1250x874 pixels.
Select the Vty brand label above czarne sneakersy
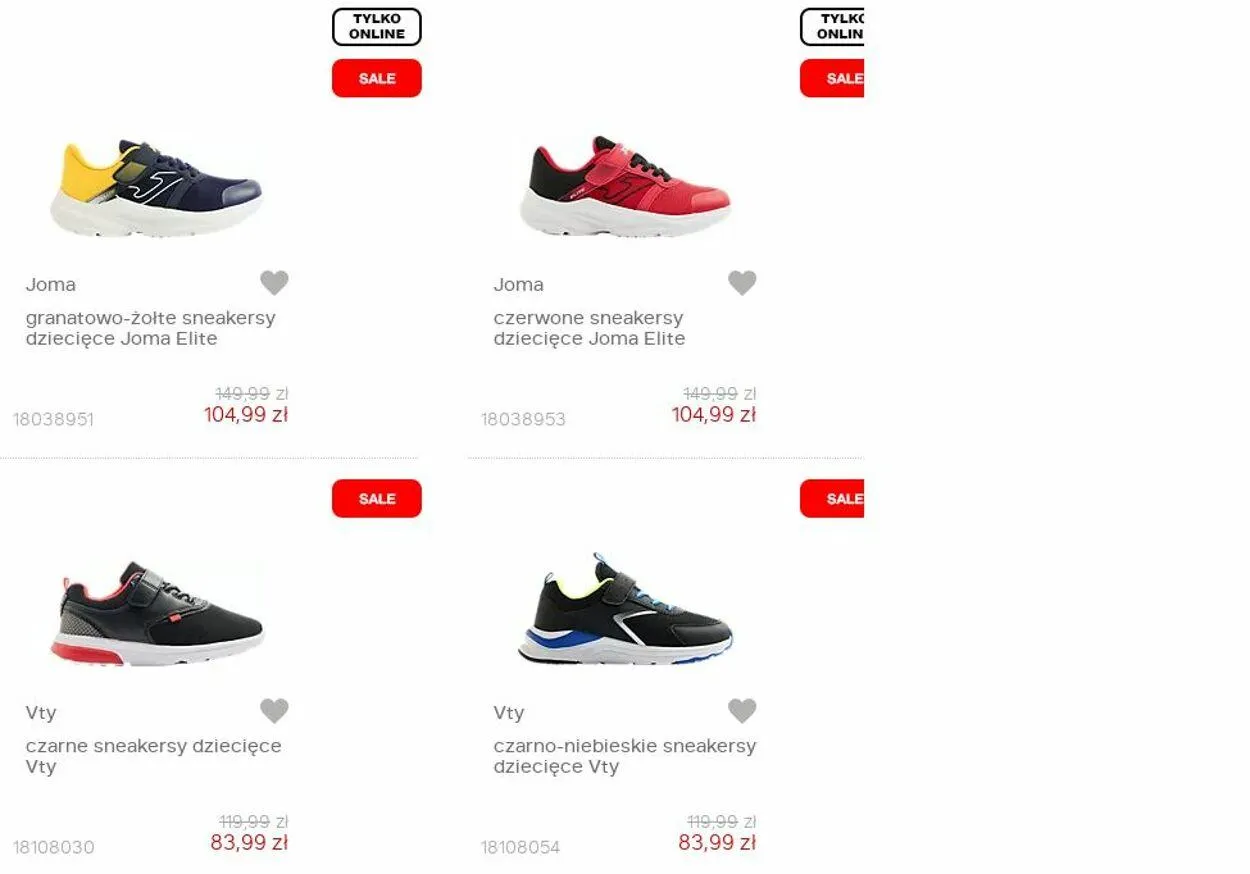[41, 712]
